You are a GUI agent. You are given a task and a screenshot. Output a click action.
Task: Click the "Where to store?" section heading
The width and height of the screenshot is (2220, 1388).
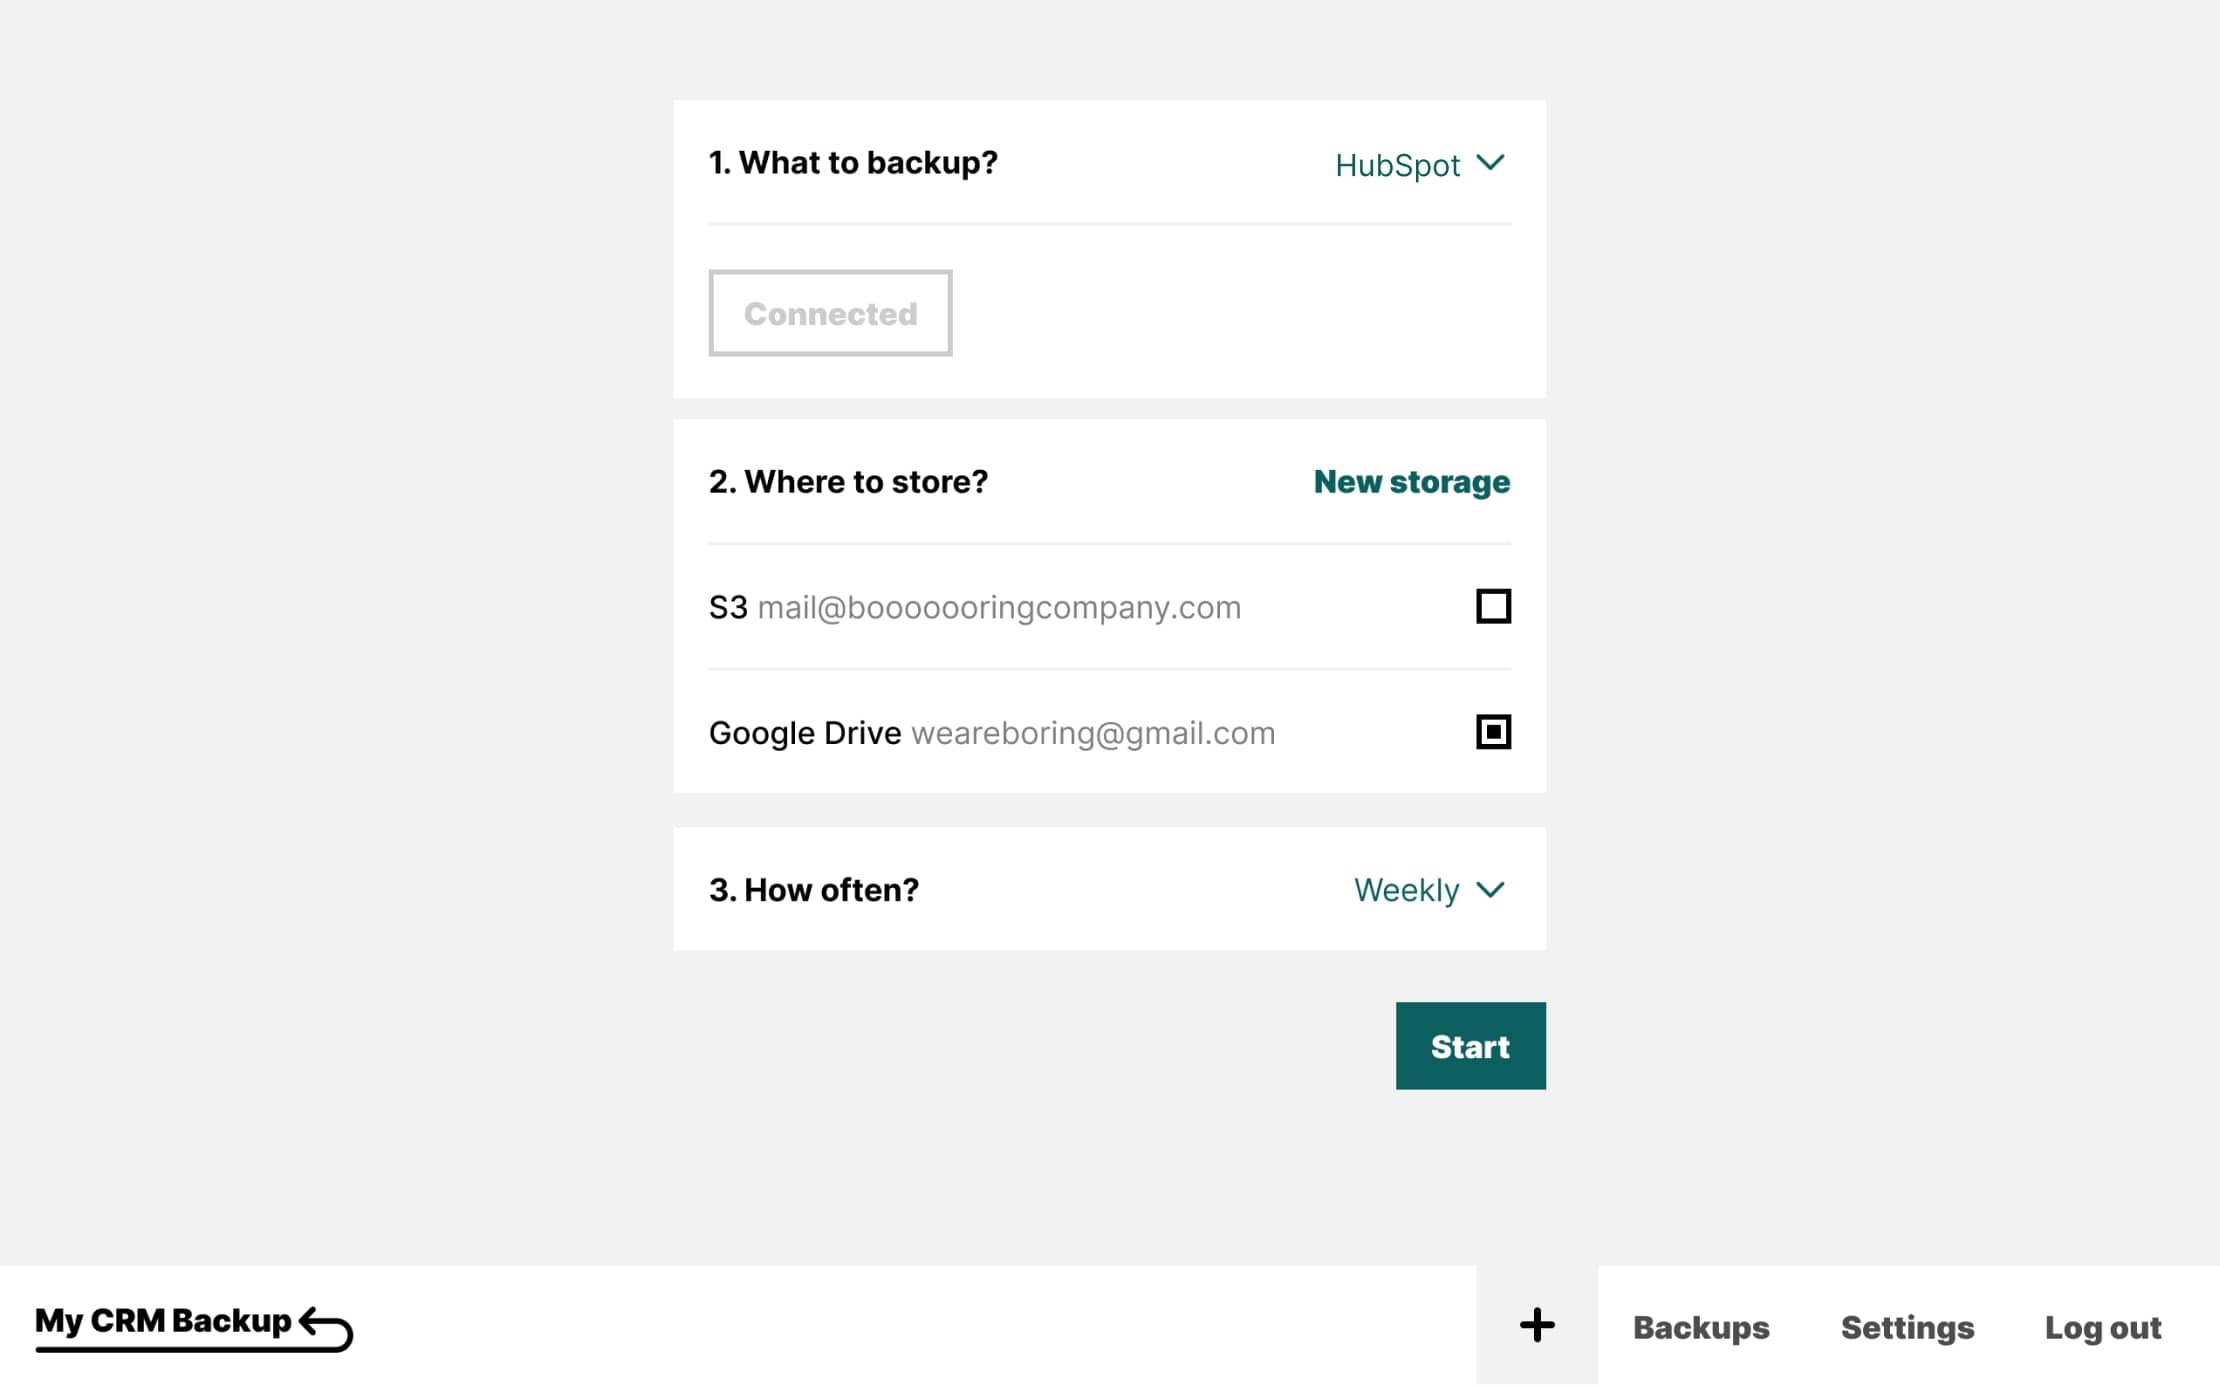(x=848, y=482)
